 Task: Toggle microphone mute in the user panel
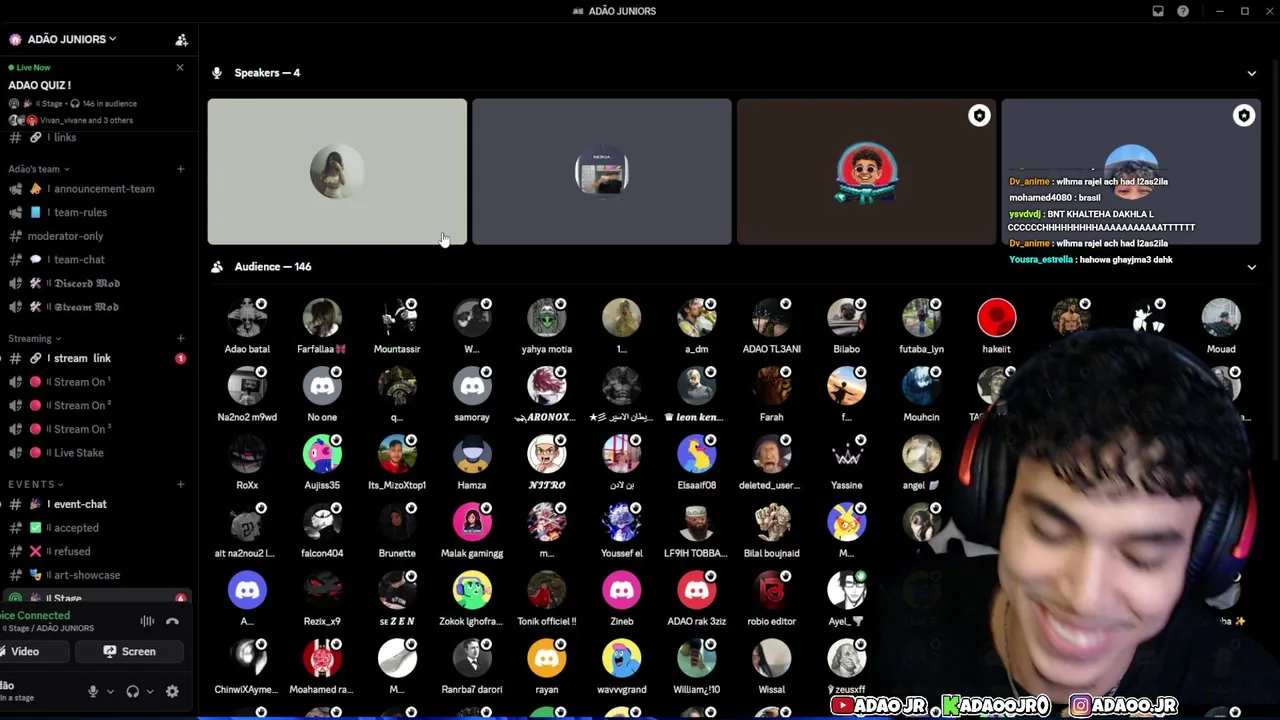pyautogui.click(x=93, y=691)
